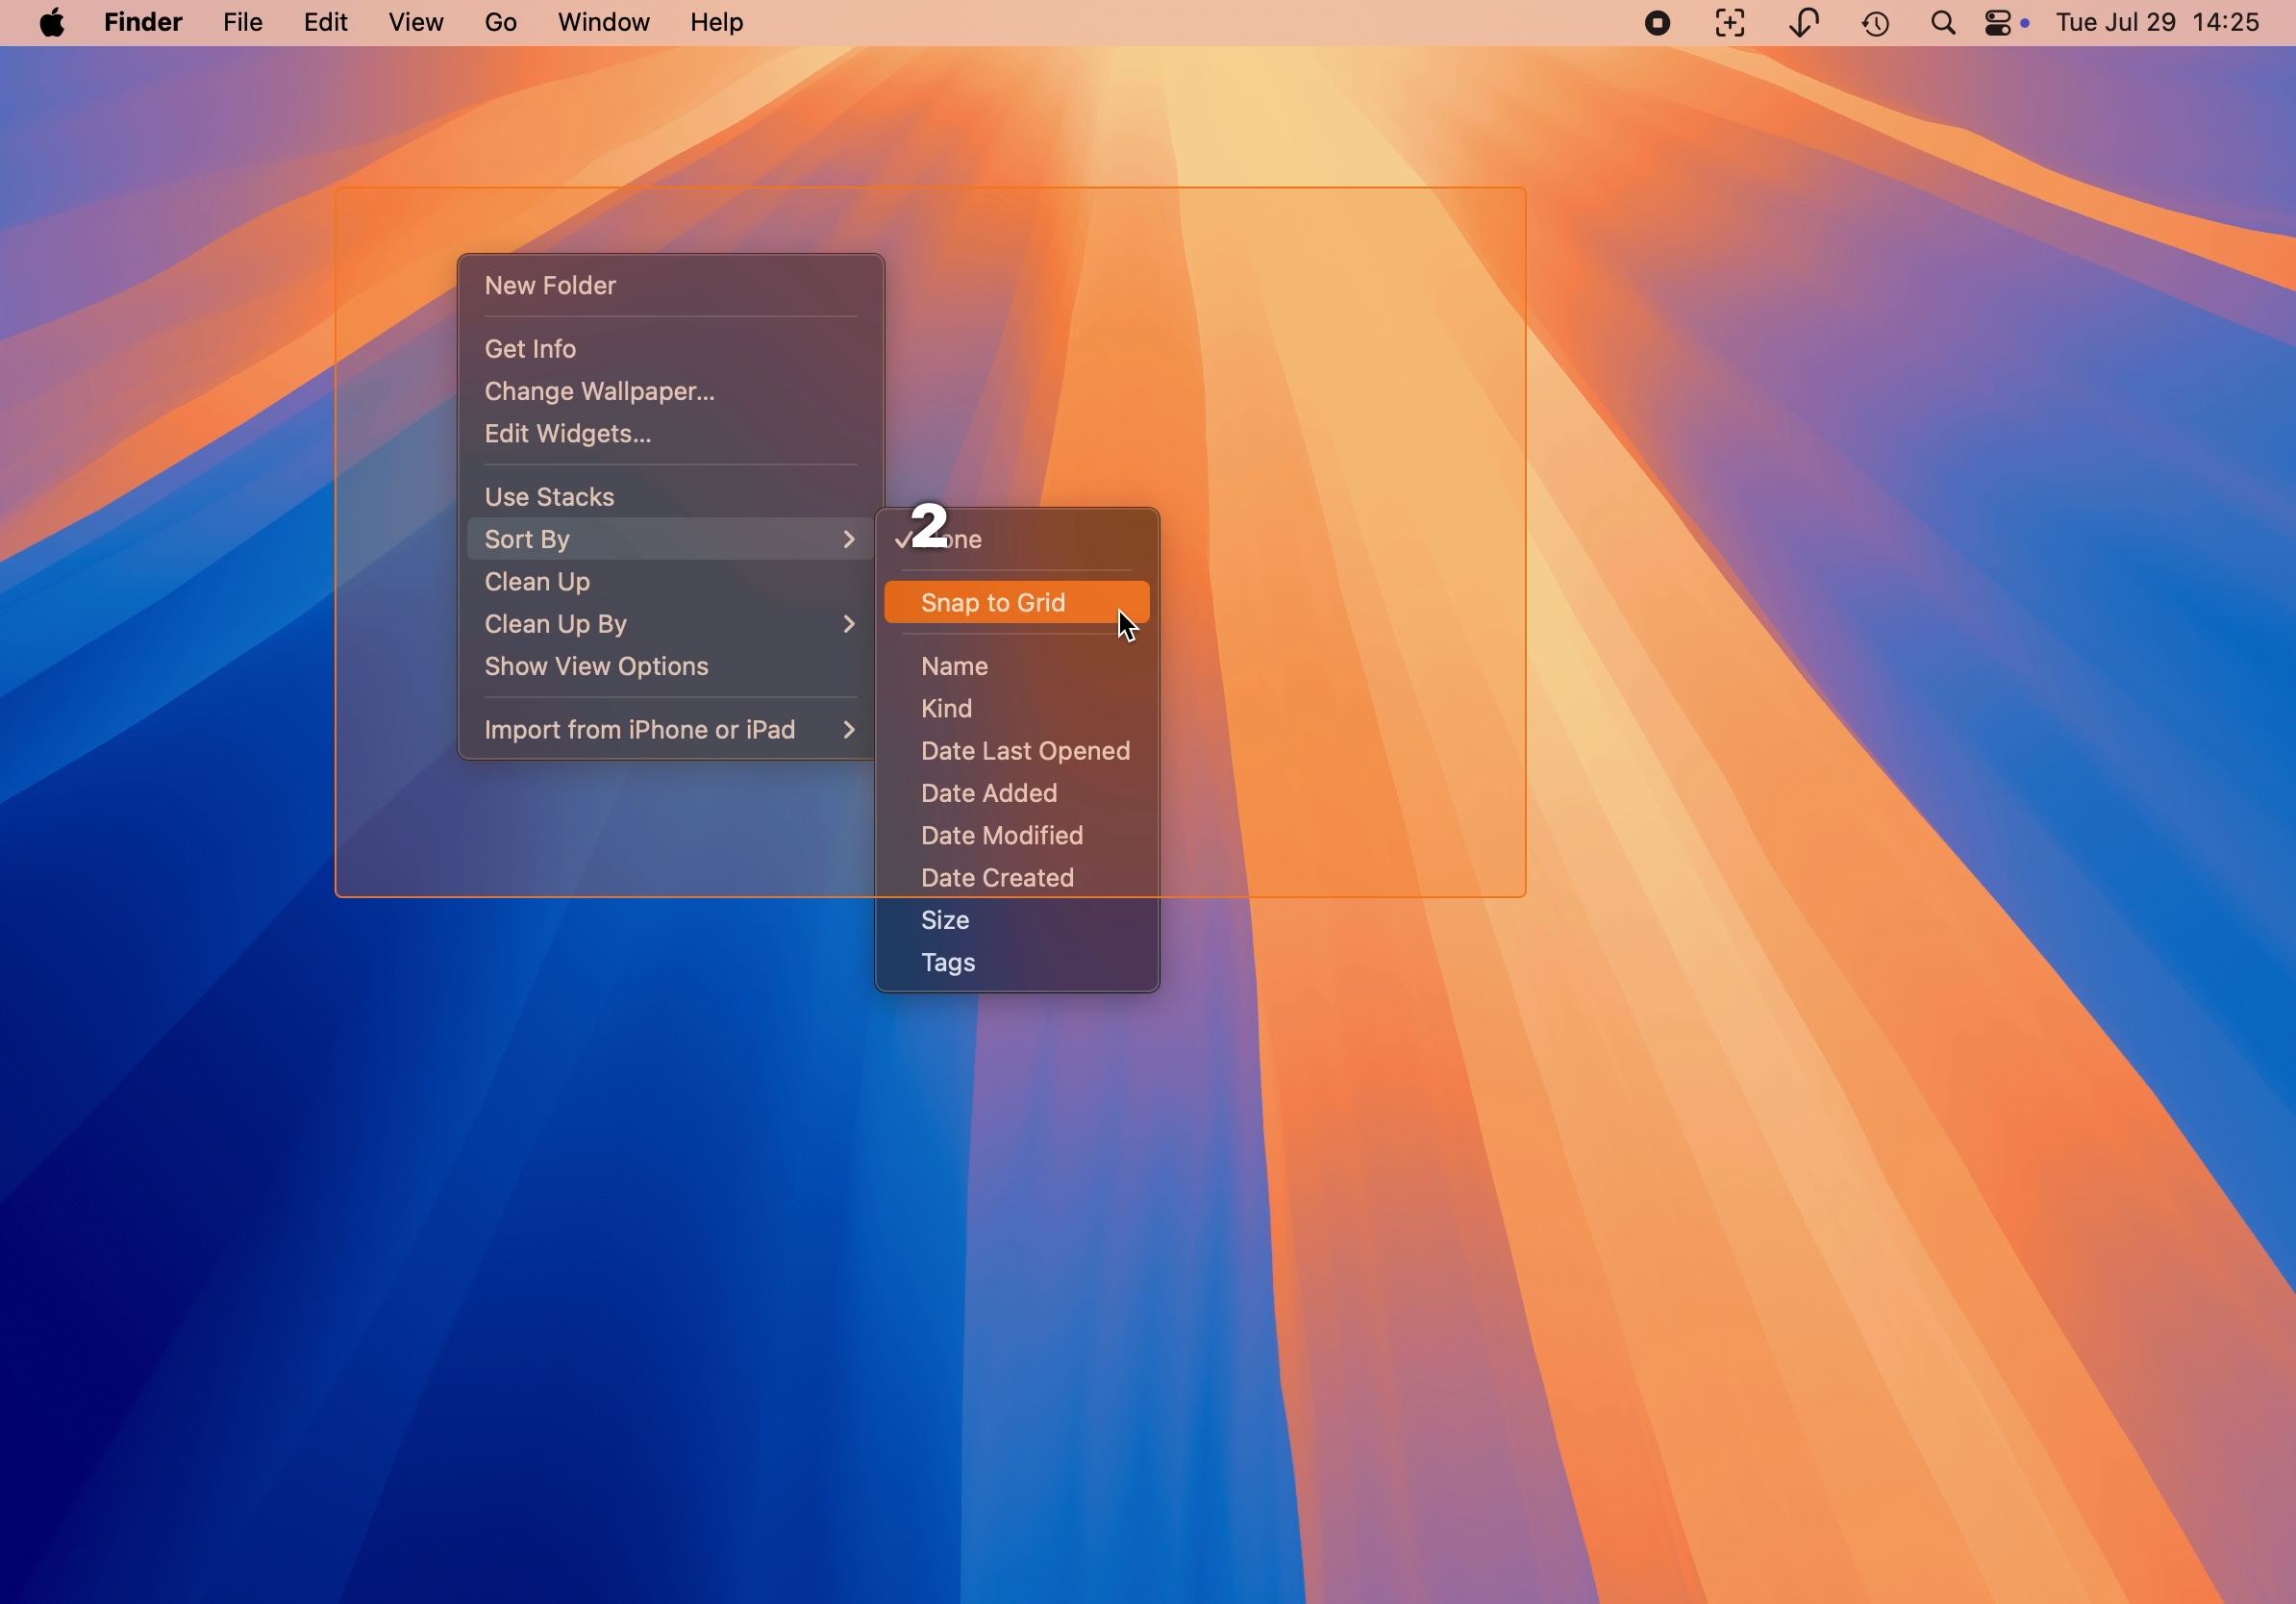
Task: Open the Go menu
Action: tap(501, 23)
